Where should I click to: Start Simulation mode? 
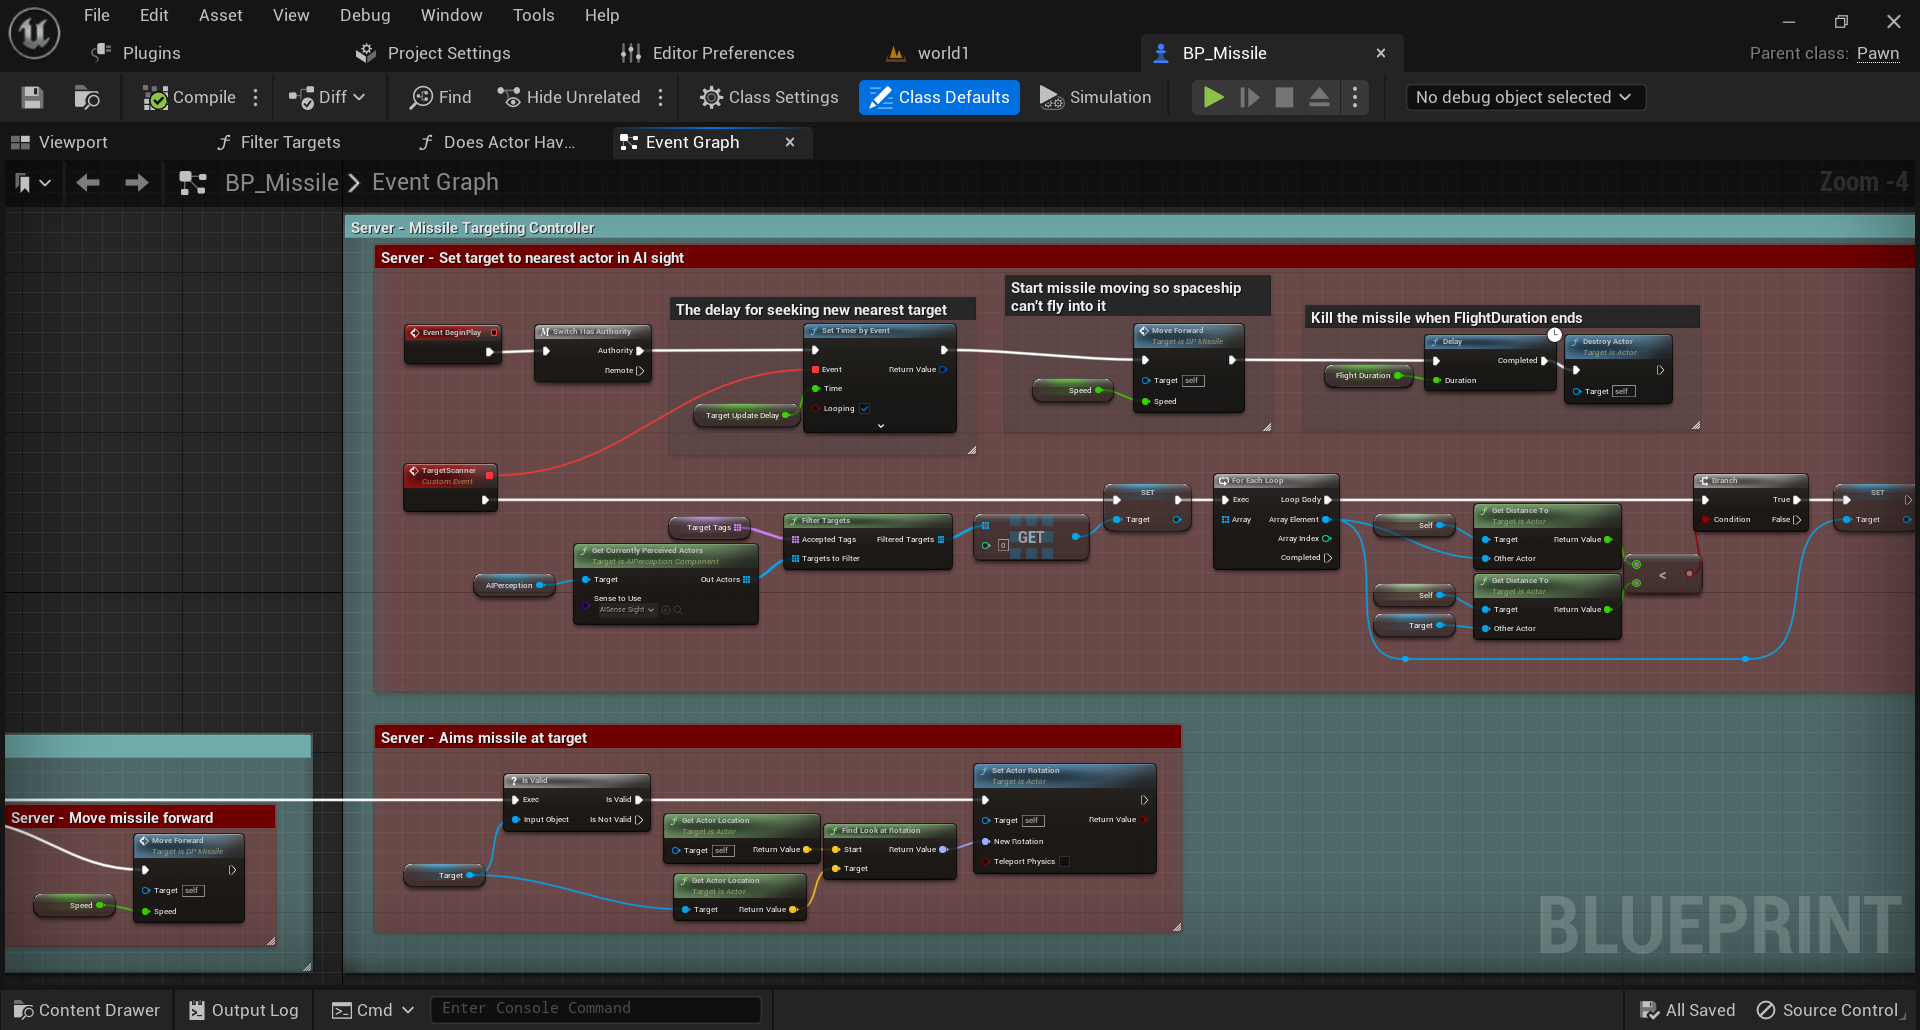coord(1096,97)
